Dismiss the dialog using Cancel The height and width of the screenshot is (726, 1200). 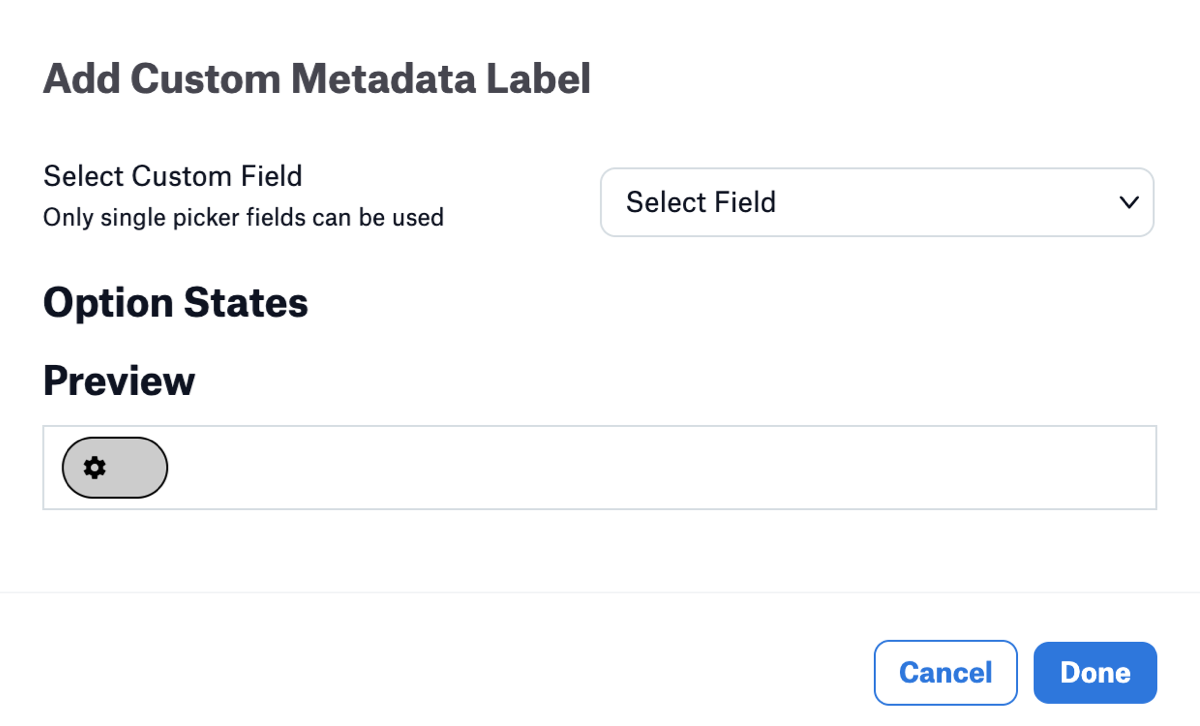click(946, 673)
